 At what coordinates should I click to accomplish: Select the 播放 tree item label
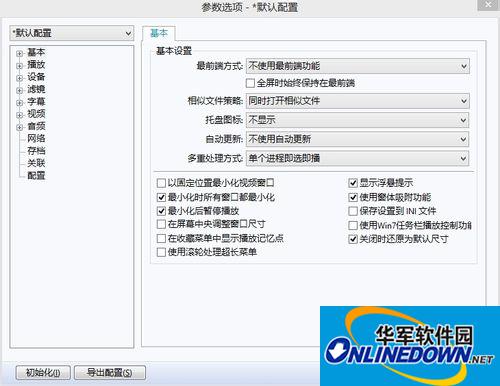click(x=36, y=64)
